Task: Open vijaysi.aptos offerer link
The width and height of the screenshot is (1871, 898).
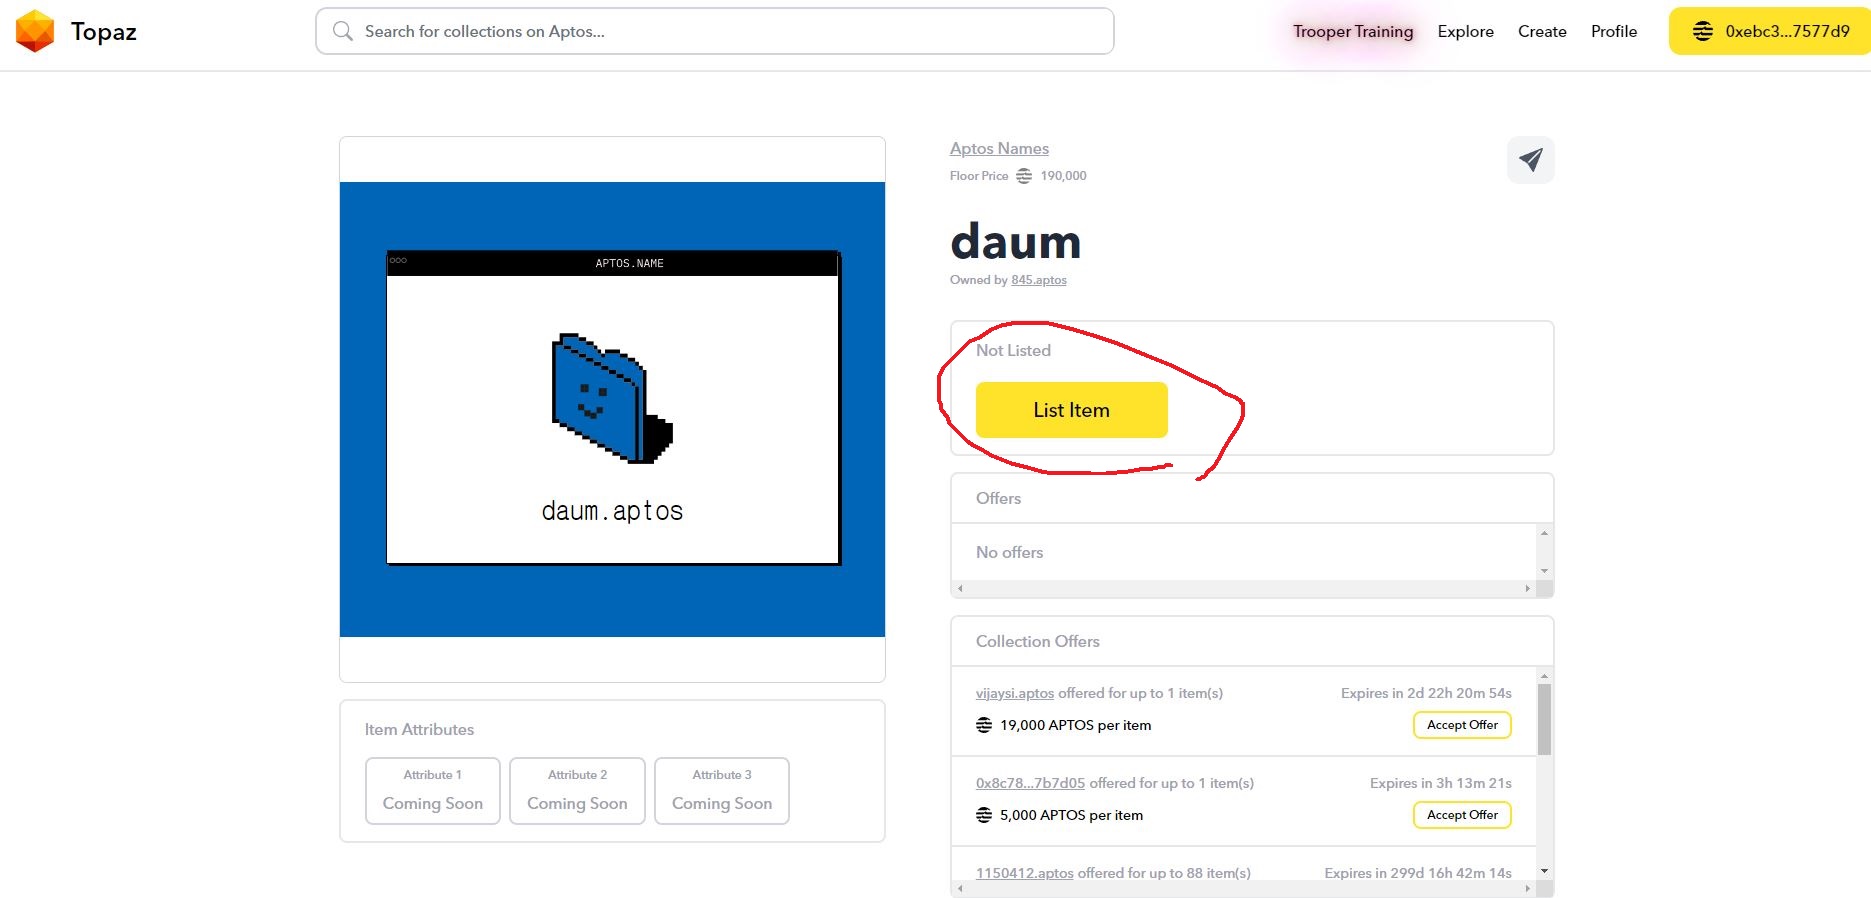Action: click(1015, 693)
